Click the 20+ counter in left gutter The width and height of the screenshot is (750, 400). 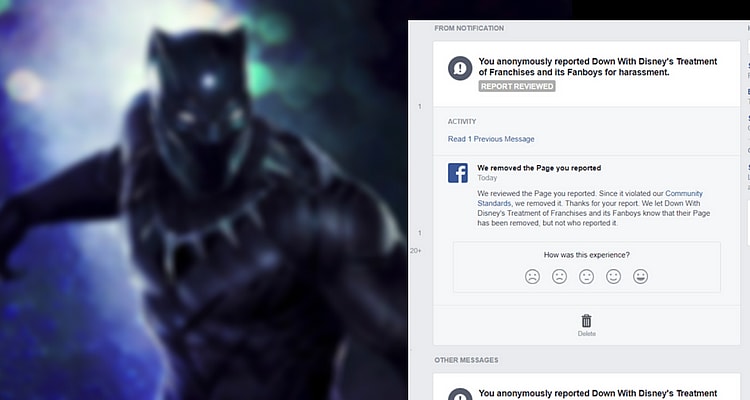pos(416,250)
